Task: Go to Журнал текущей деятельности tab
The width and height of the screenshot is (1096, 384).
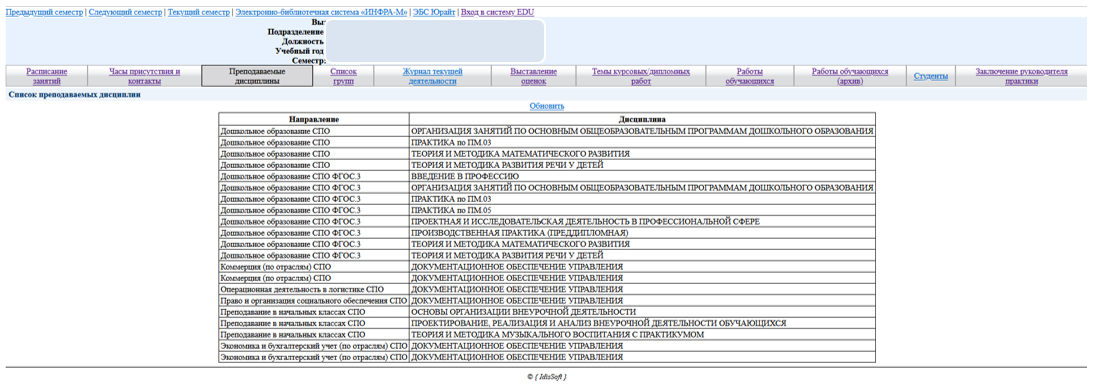Action: click(x=433, y=76)
